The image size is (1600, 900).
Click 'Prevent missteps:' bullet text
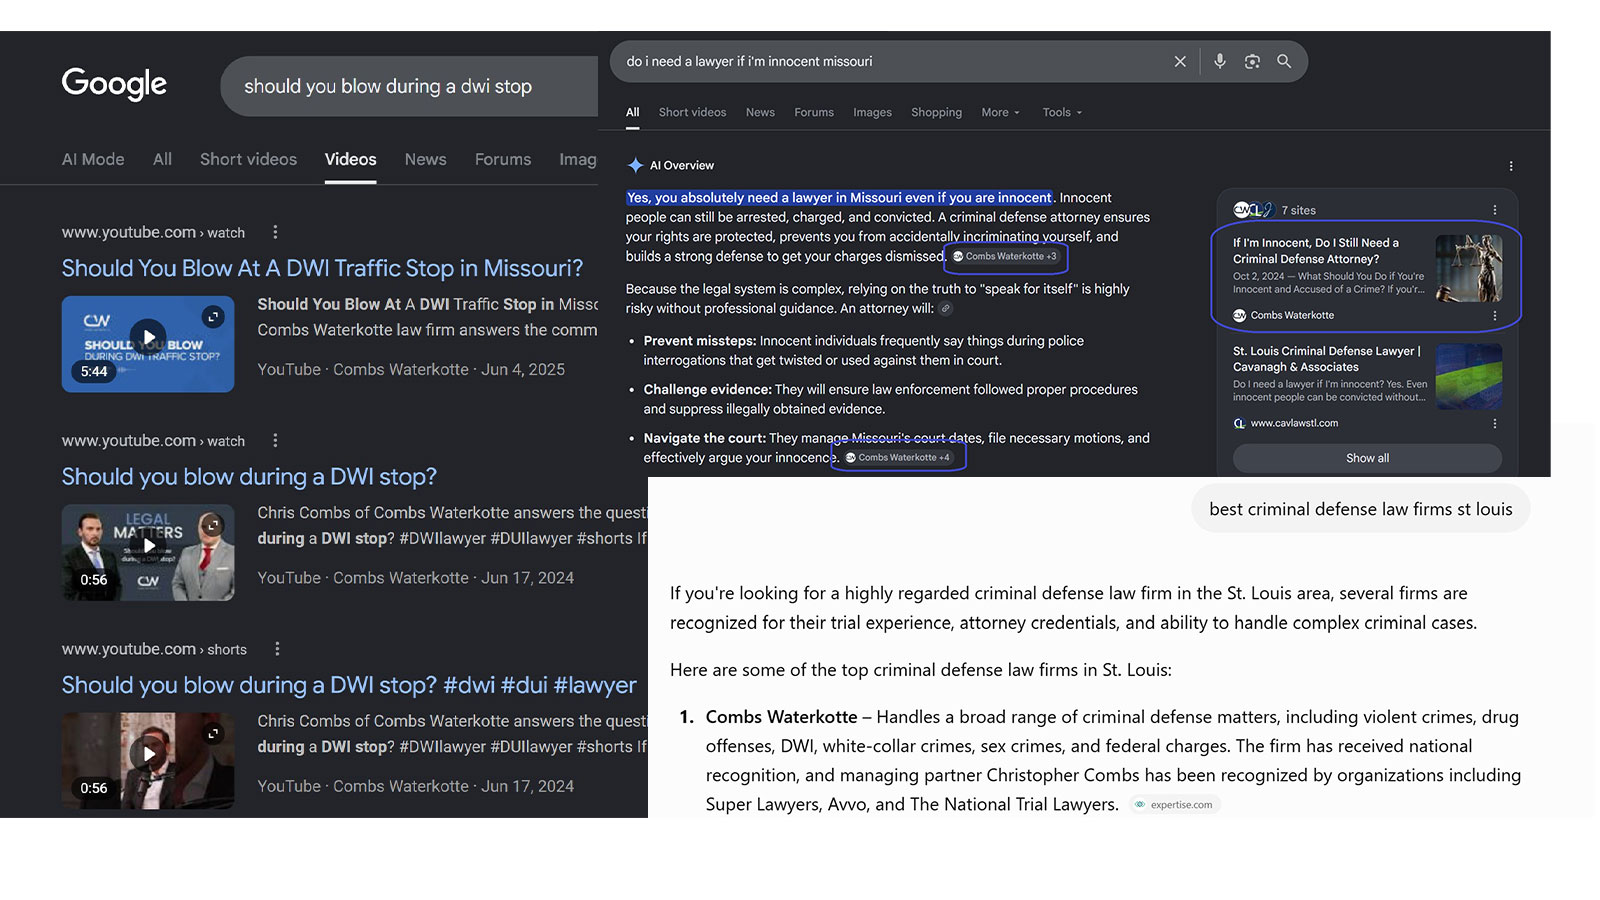coord(700,341)
